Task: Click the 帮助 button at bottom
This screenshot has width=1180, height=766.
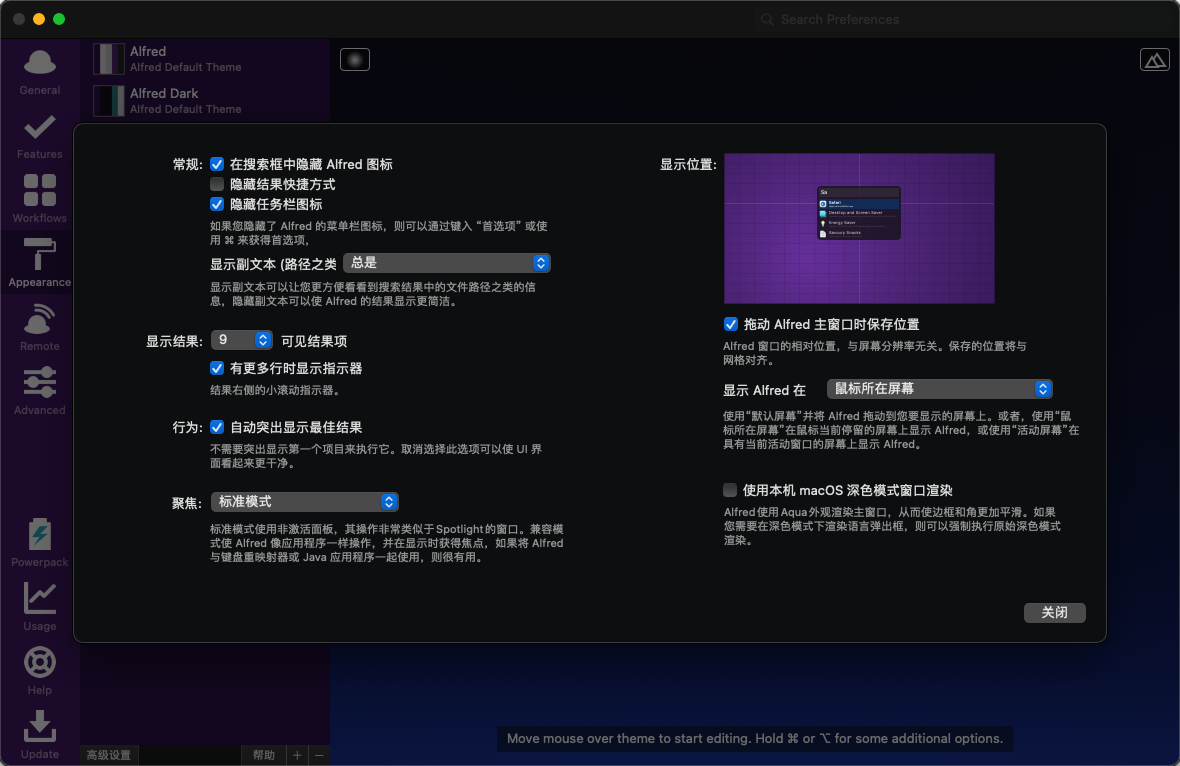Action: tap(263, 755)
